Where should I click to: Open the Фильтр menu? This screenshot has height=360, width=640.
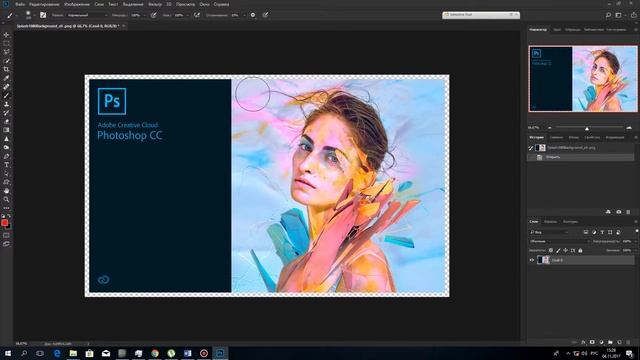tap(155, 4)
